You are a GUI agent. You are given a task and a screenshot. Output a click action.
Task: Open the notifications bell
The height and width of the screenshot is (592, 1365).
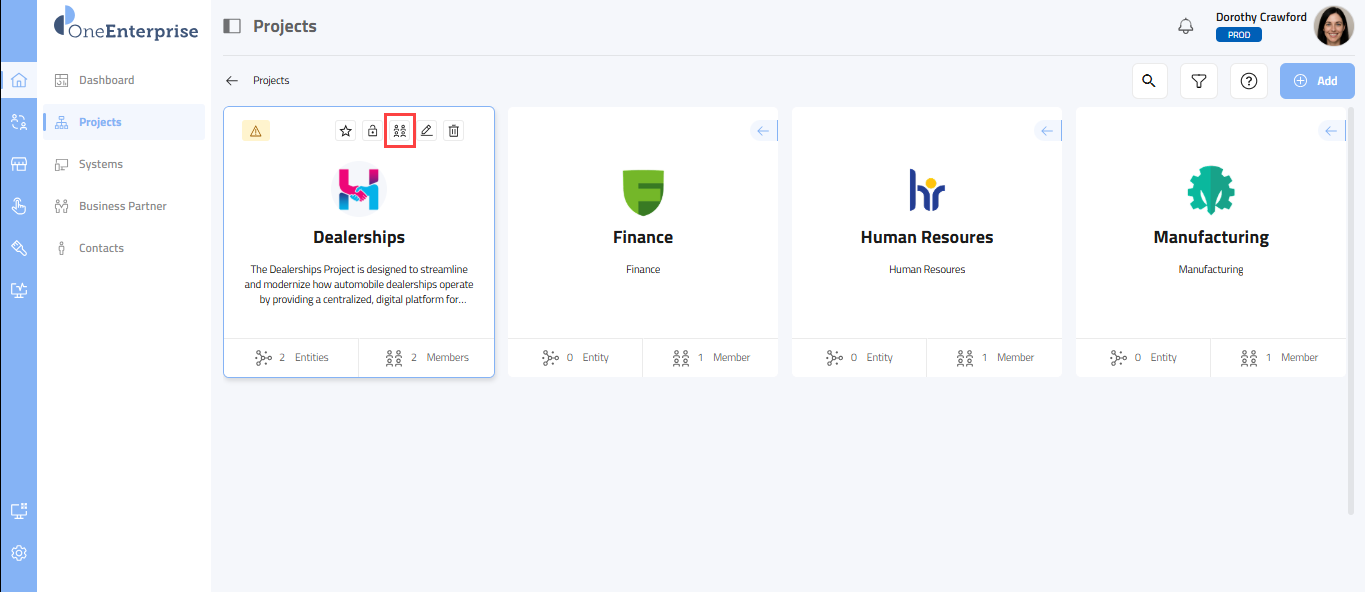pyautogui.click(x=1186, y=26)
